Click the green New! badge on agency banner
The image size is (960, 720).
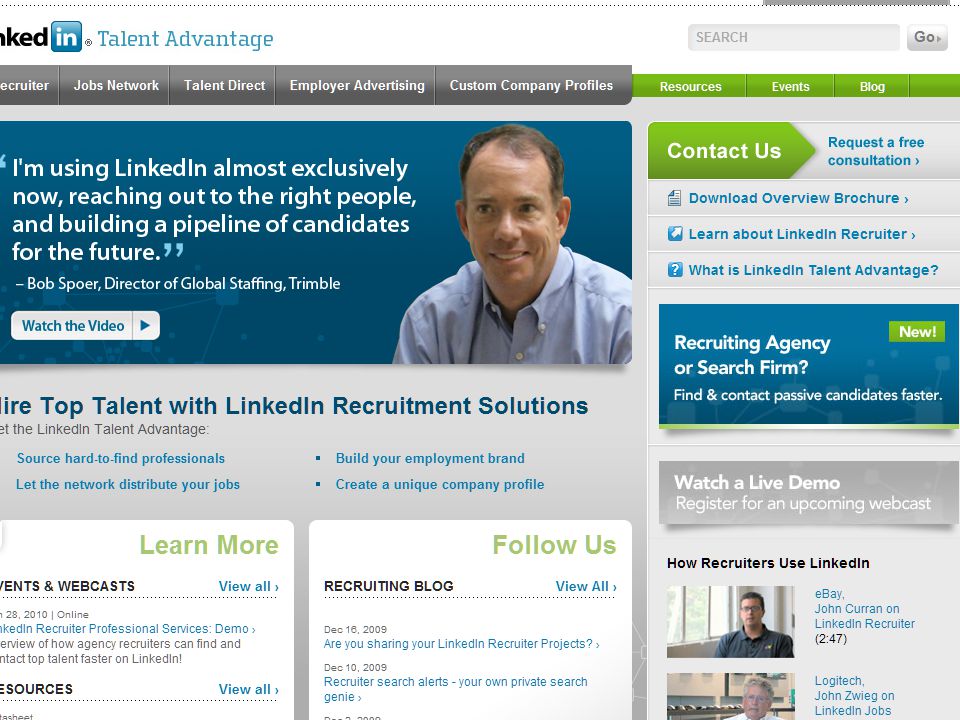(917, 332)
